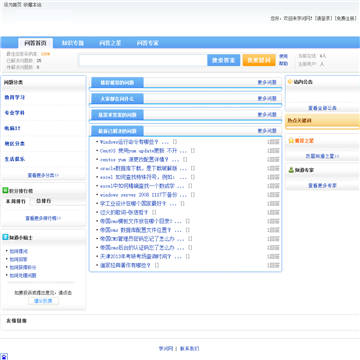The height and width of the screenshot is (360, 360).
Task: Click the 历届知道之星>> link
Action: 322,156
